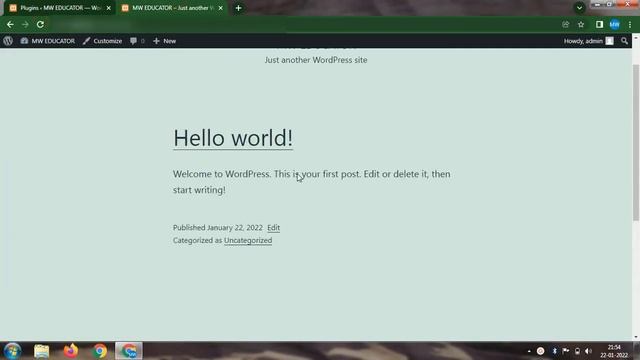
Task: Open the taskbar clock and date
Action: [x=614, y=351]
